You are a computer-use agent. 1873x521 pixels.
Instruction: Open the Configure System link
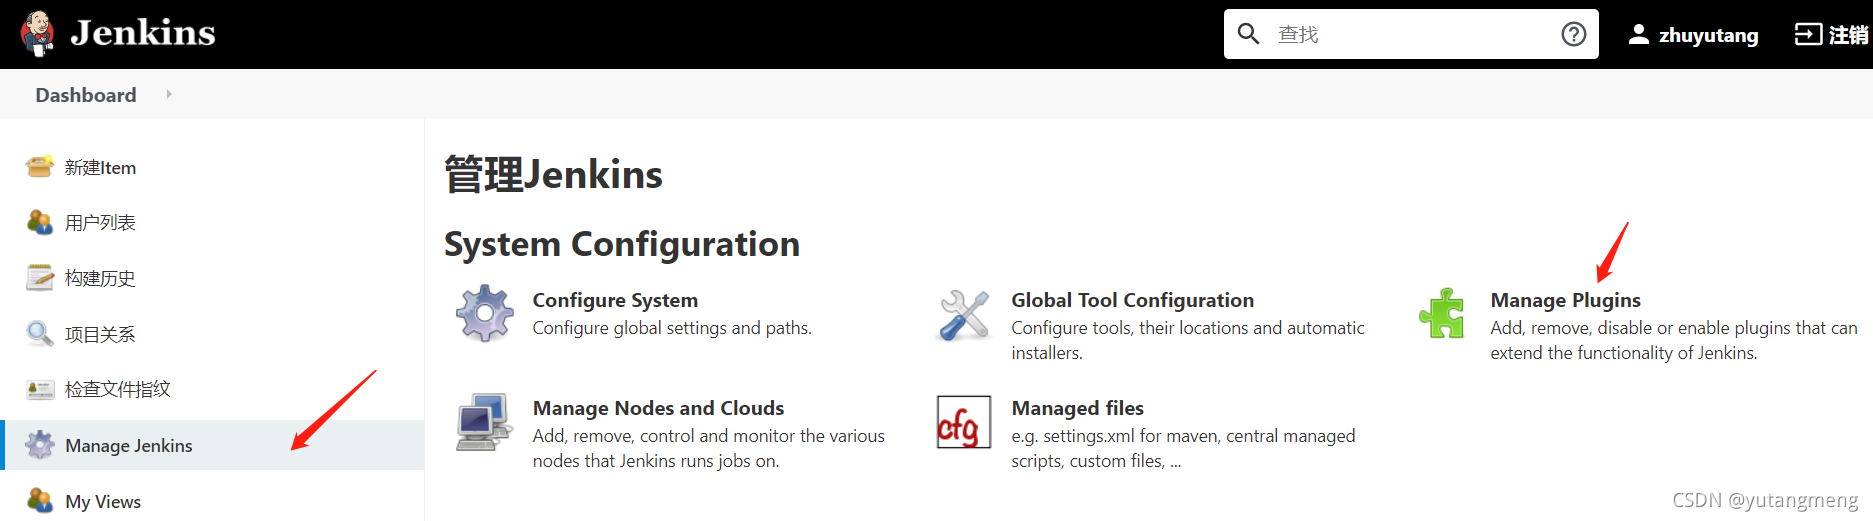(x=615, y=300)
